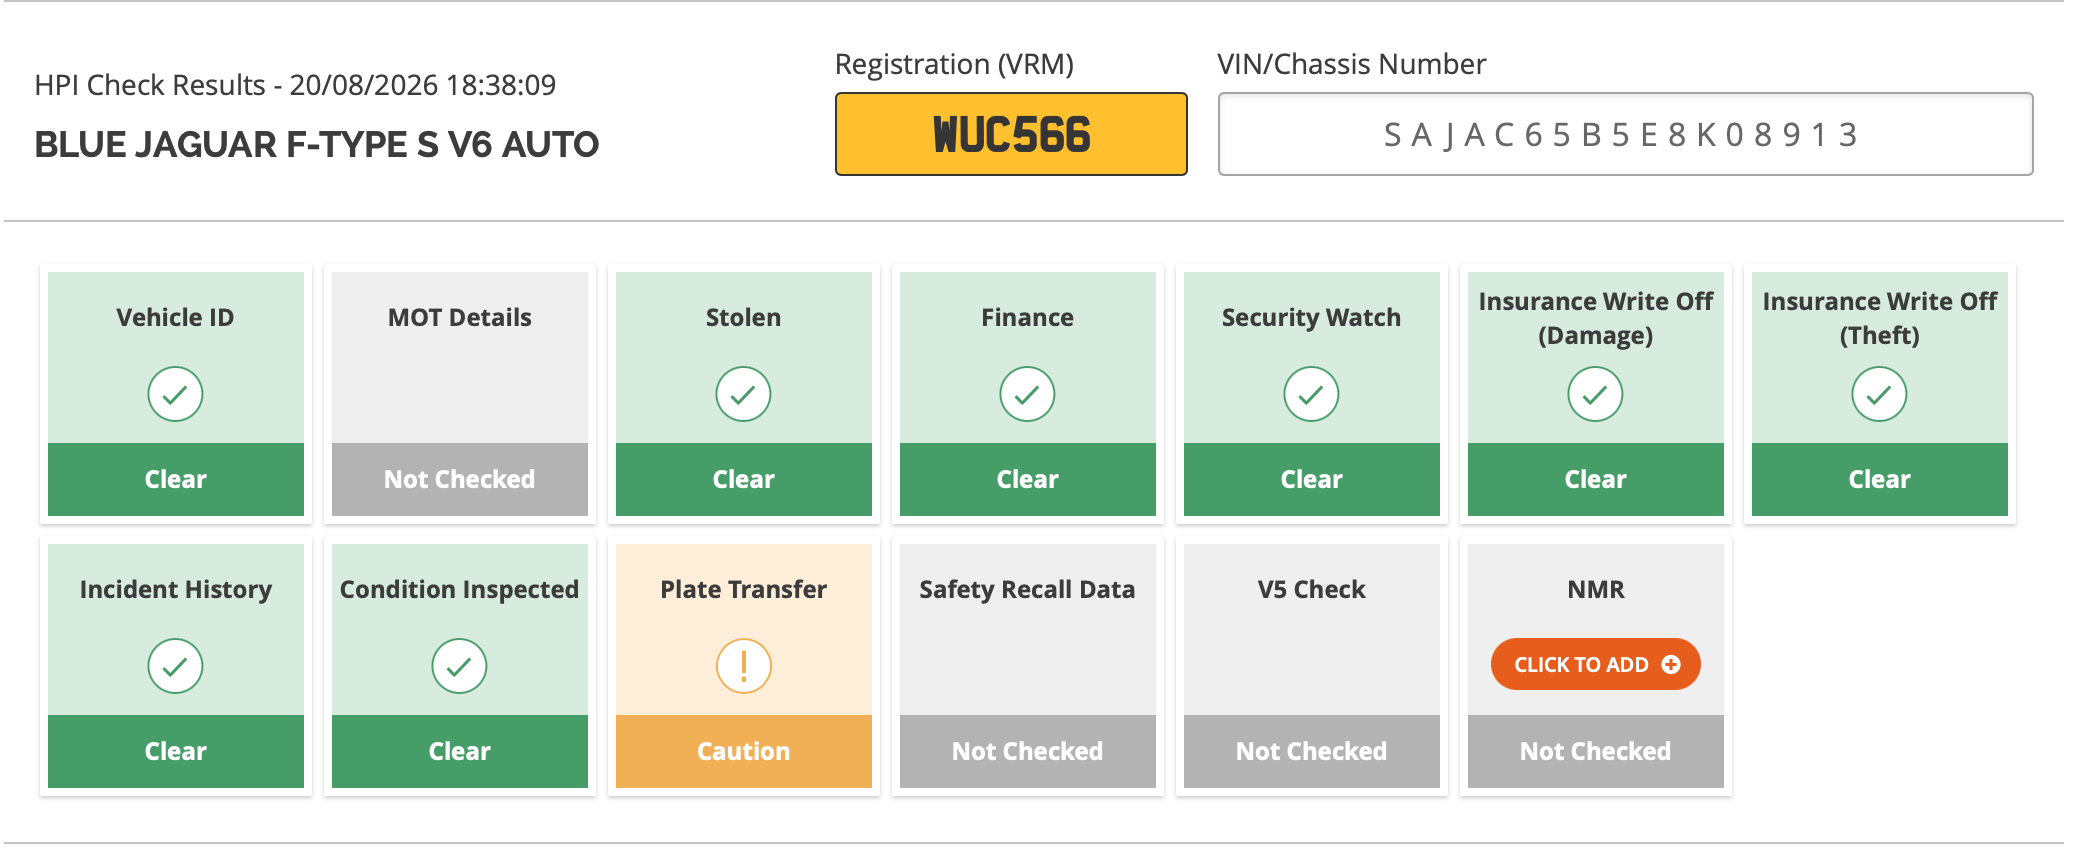Select the V5 Check Not Checked bar
Image resolution: width=2074 pixels, height=850 pixels.
(x=1311, y=751)
